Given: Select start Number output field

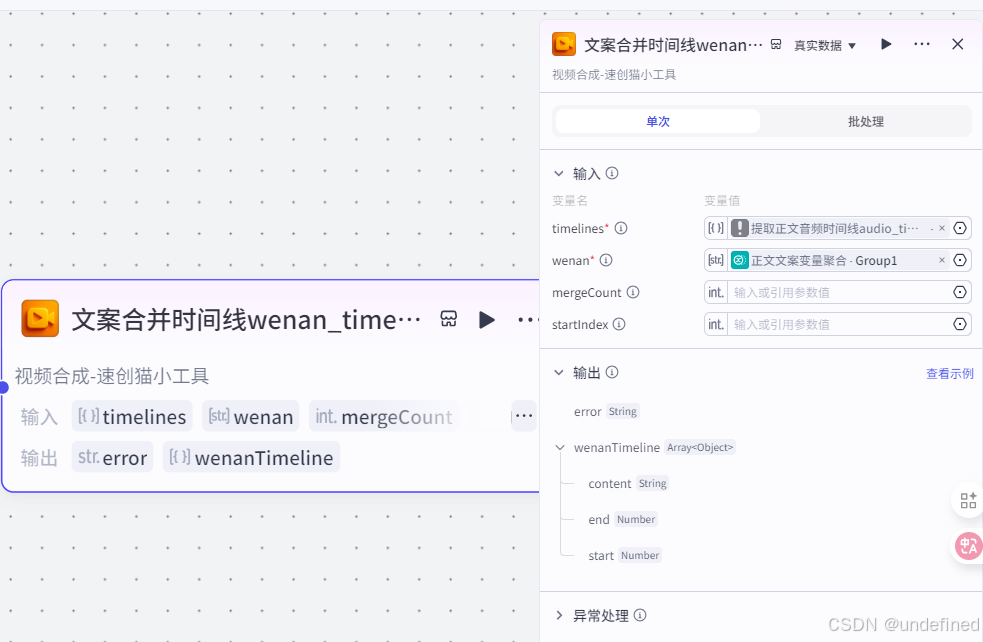Looking at the screenshot, I should 624,555.
